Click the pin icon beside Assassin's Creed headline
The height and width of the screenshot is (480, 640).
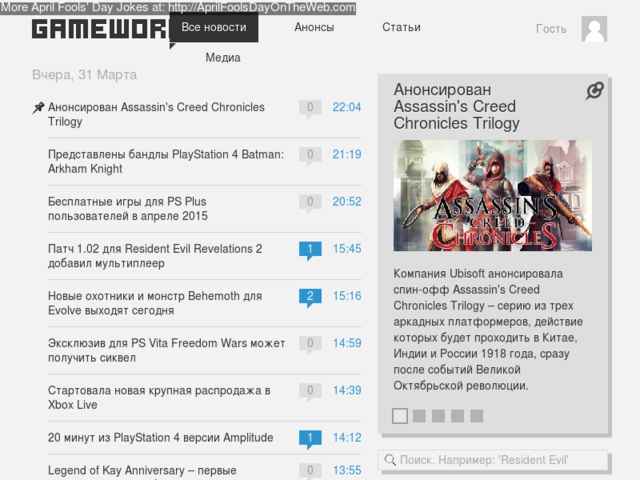coord(38,108)
